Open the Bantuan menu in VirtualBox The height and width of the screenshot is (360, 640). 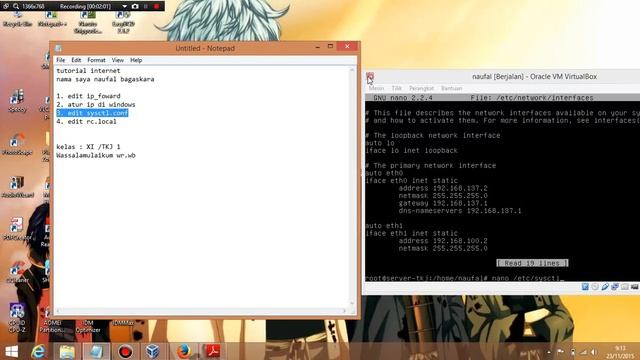tap(451, 88)
